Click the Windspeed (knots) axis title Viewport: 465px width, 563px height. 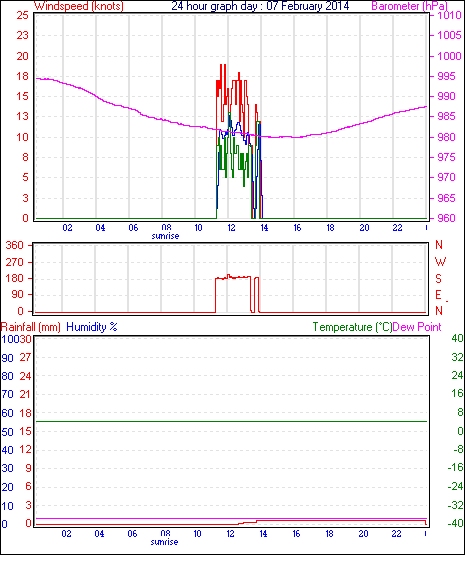(x=79, y=6)
